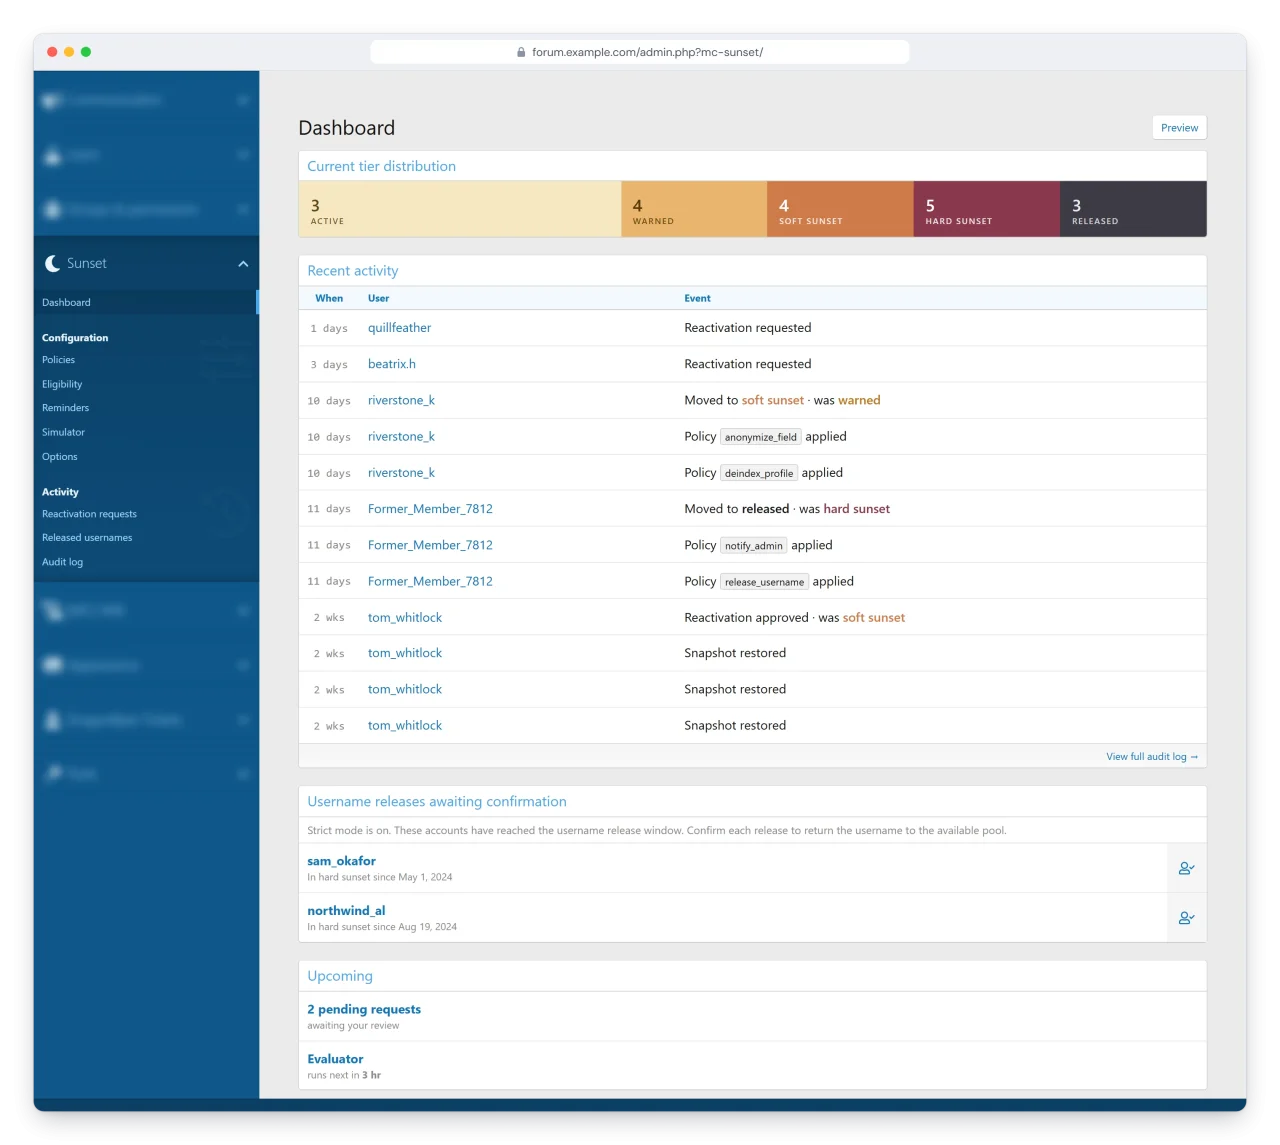Select the Soft Sunset tier segment
1280x1145 pixels.
pos(840,209)
